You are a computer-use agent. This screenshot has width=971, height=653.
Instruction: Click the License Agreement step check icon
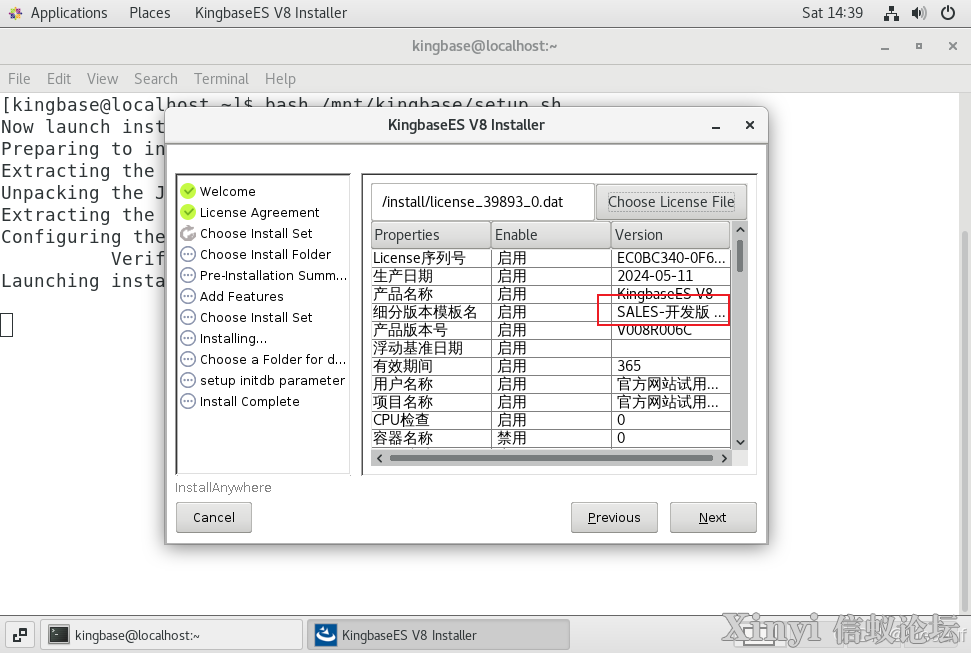click(x=188, y=212)
